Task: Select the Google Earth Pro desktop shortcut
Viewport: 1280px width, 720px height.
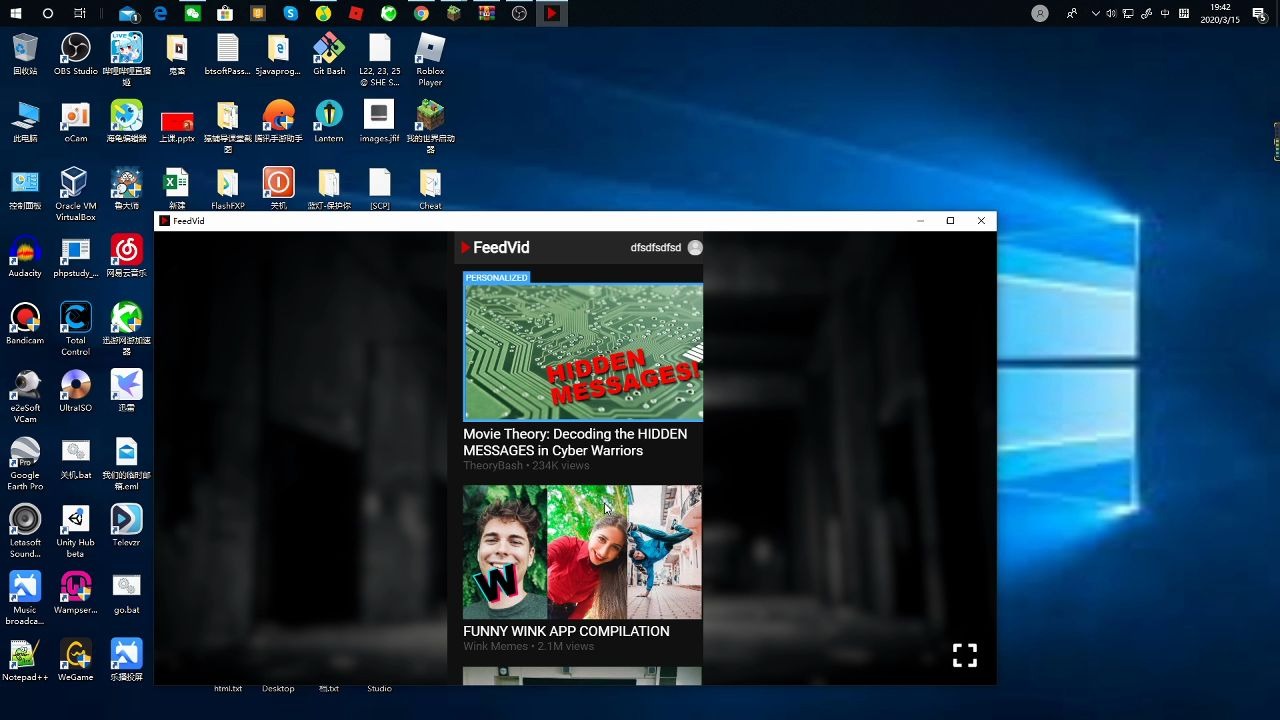Action: pyautogui.click(x=25, y=464)
